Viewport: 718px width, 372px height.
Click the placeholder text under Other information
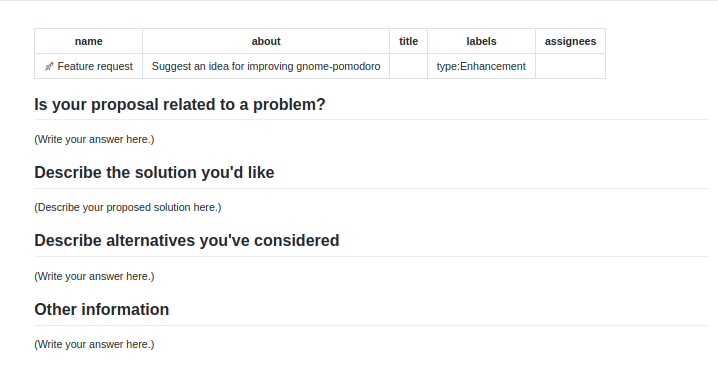(x=94, y=344)
